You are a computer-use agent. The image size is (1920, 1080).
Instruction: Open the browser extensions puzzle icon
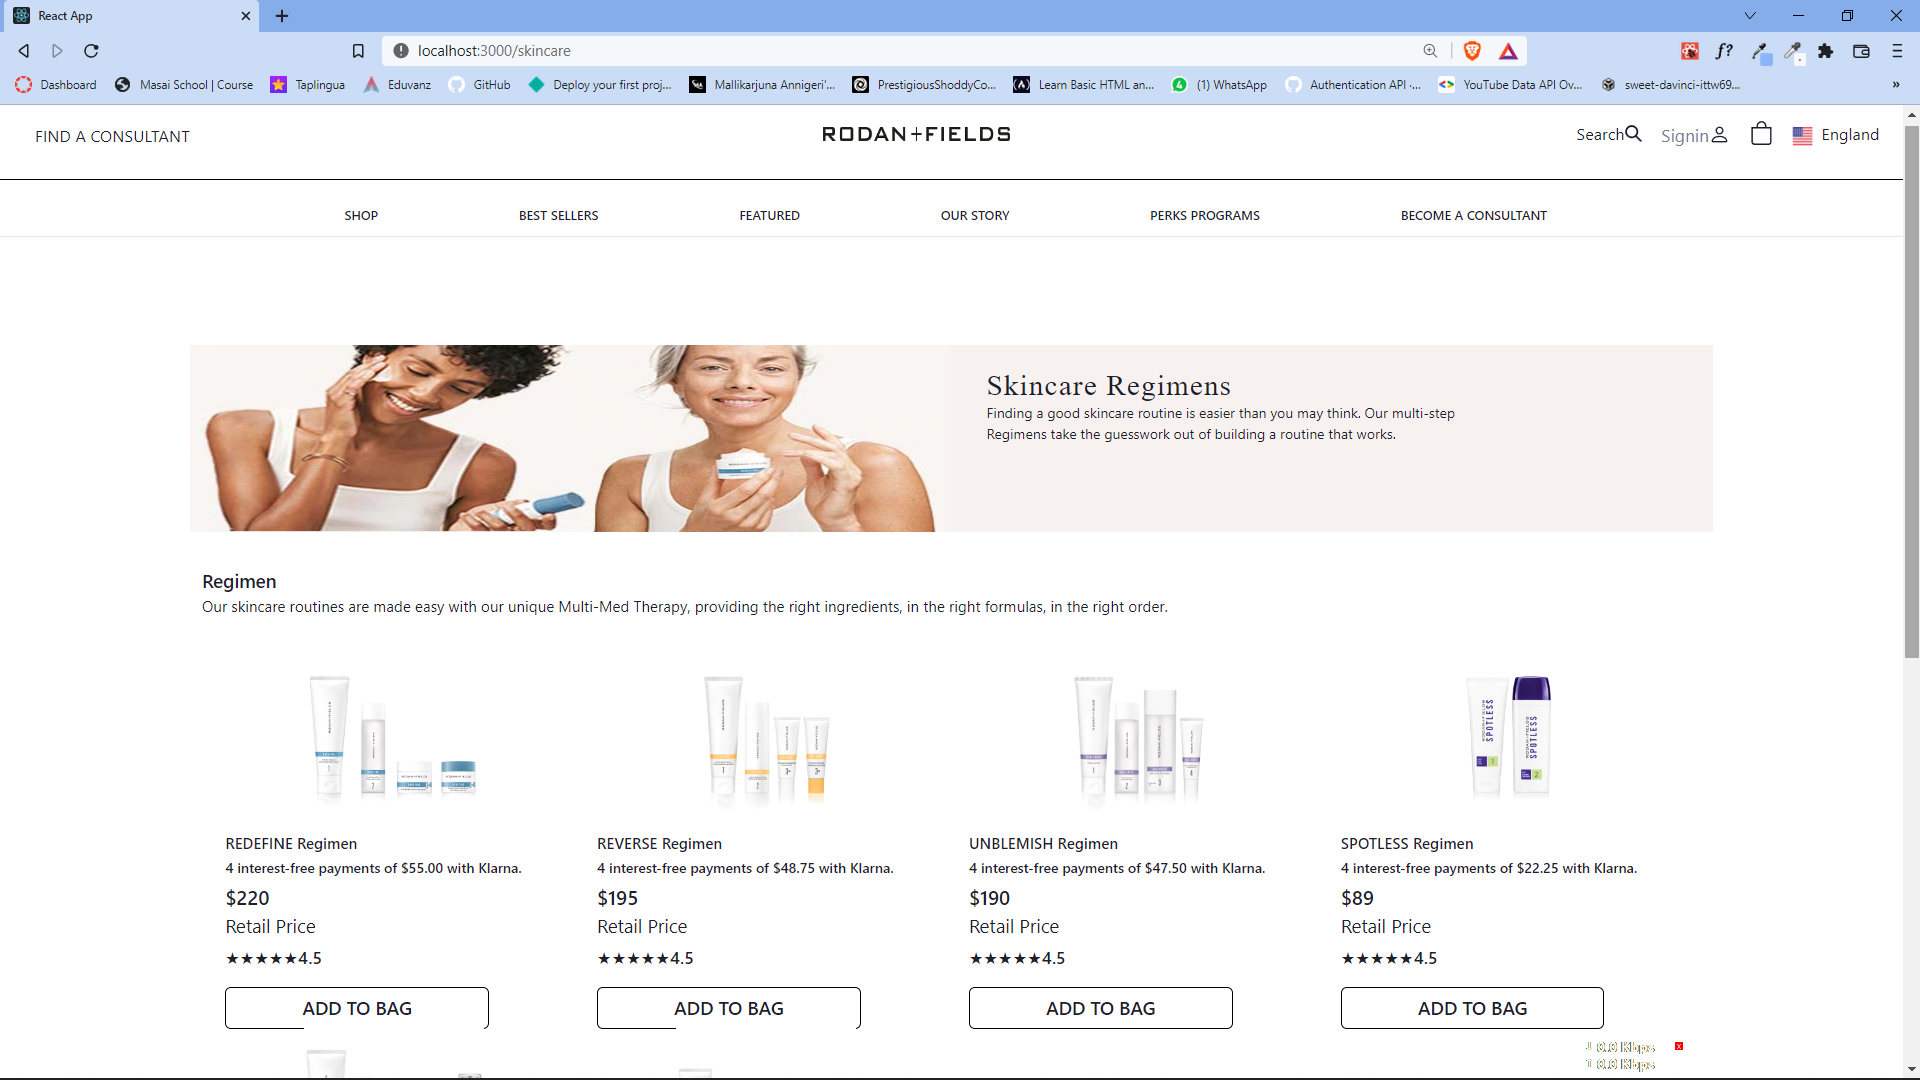pos(1826,51)
